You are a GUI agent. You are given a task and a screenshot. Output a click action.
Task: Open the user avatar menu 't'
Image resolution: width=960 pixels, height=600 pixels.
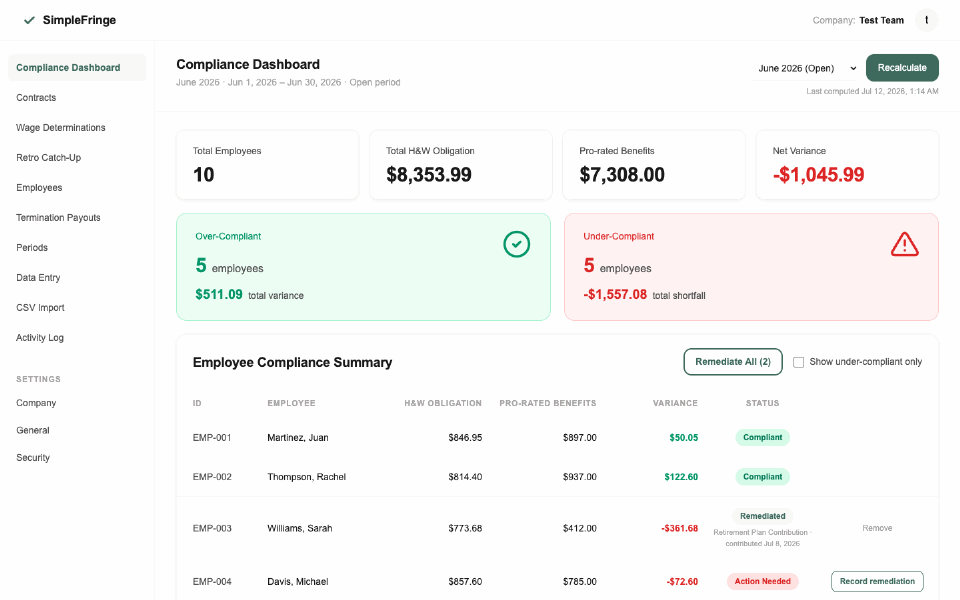tap(926, 20)
